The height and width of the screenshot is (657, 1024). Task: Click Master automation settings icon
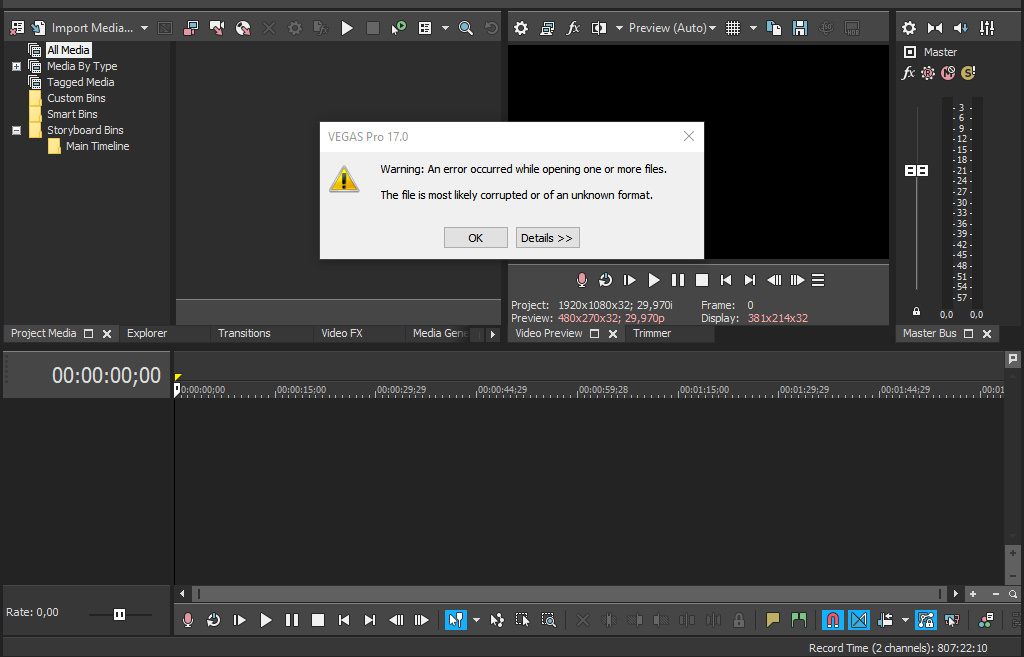point(928,72)
